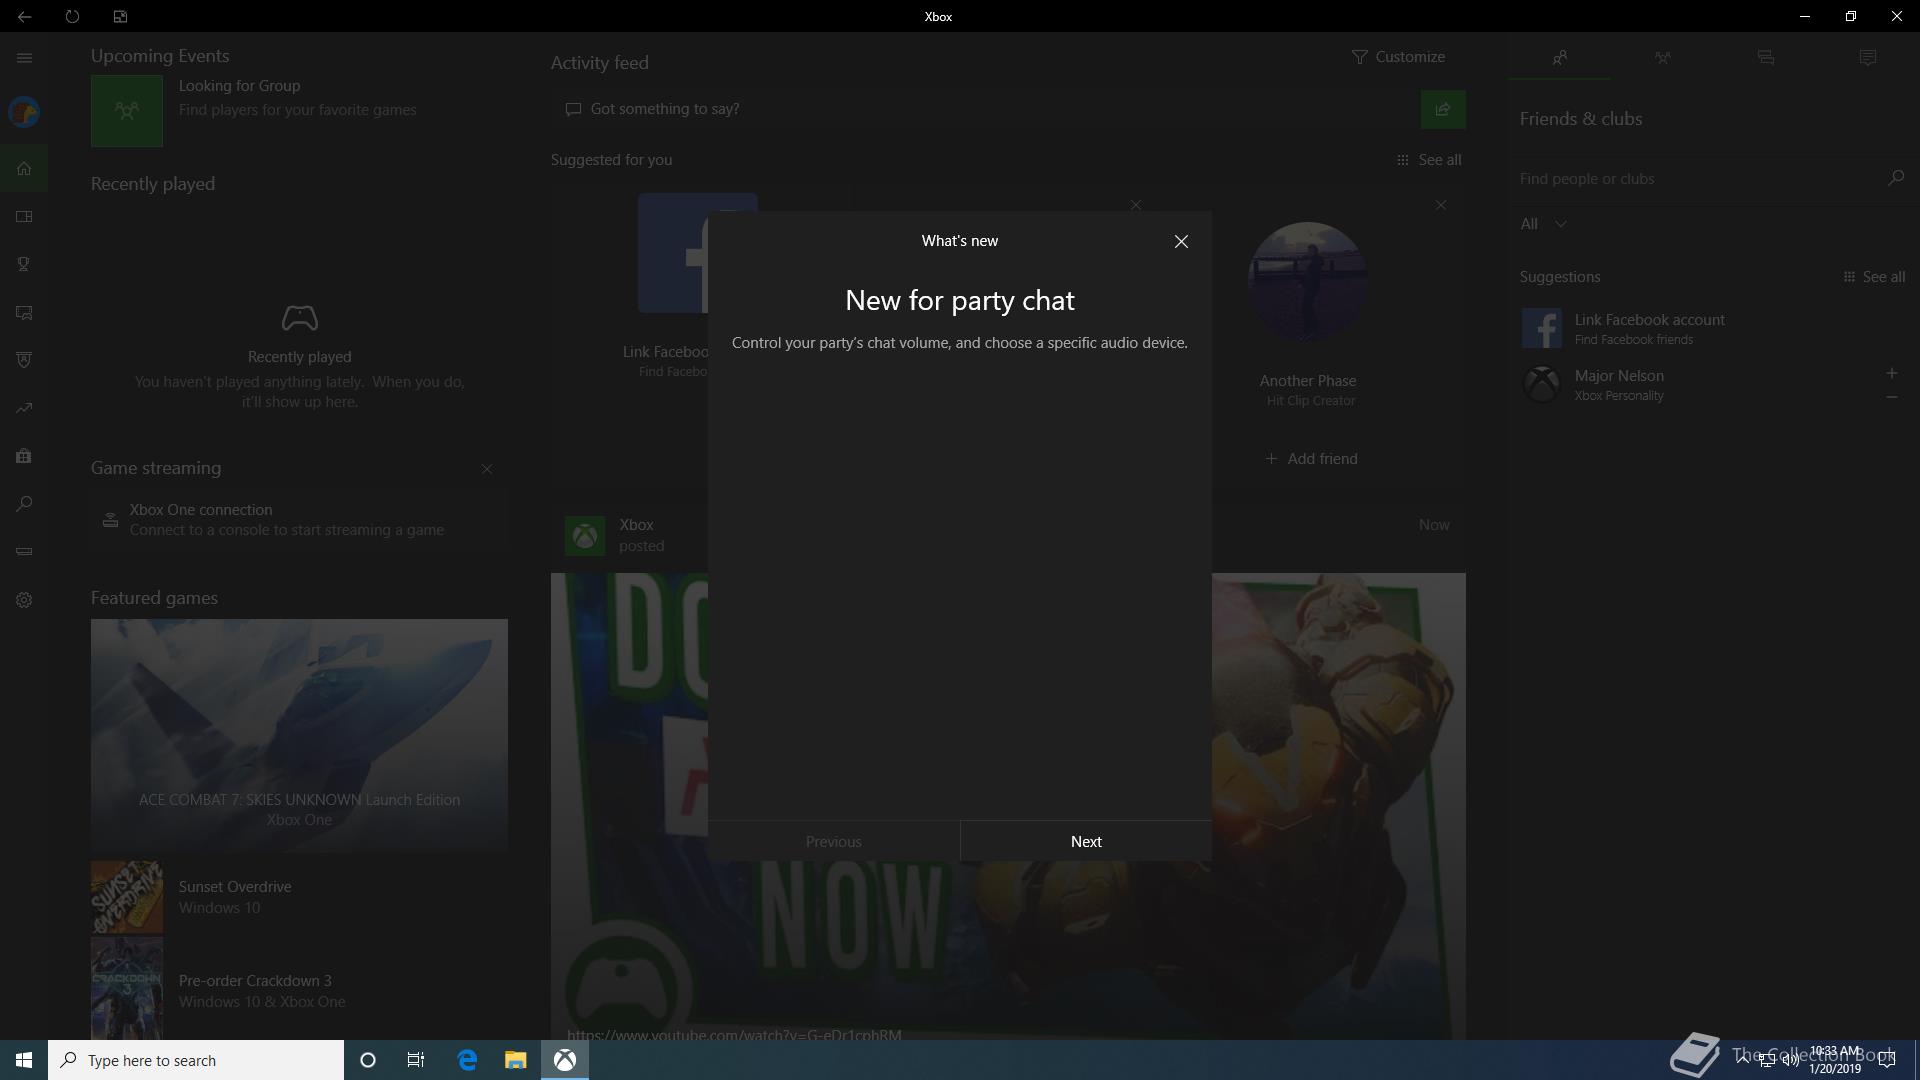The width and height of the screenshot is (1920, 1080).
Task: Click Next in What's new dialog
Action: 1085,841
